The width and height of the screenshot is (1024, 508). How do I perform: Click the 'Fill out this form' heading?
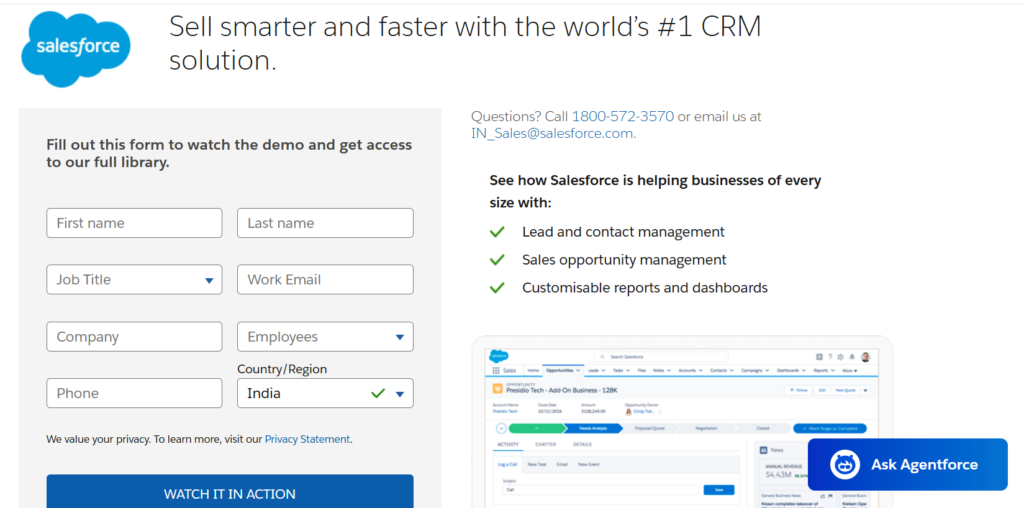(x=229, y=153)
